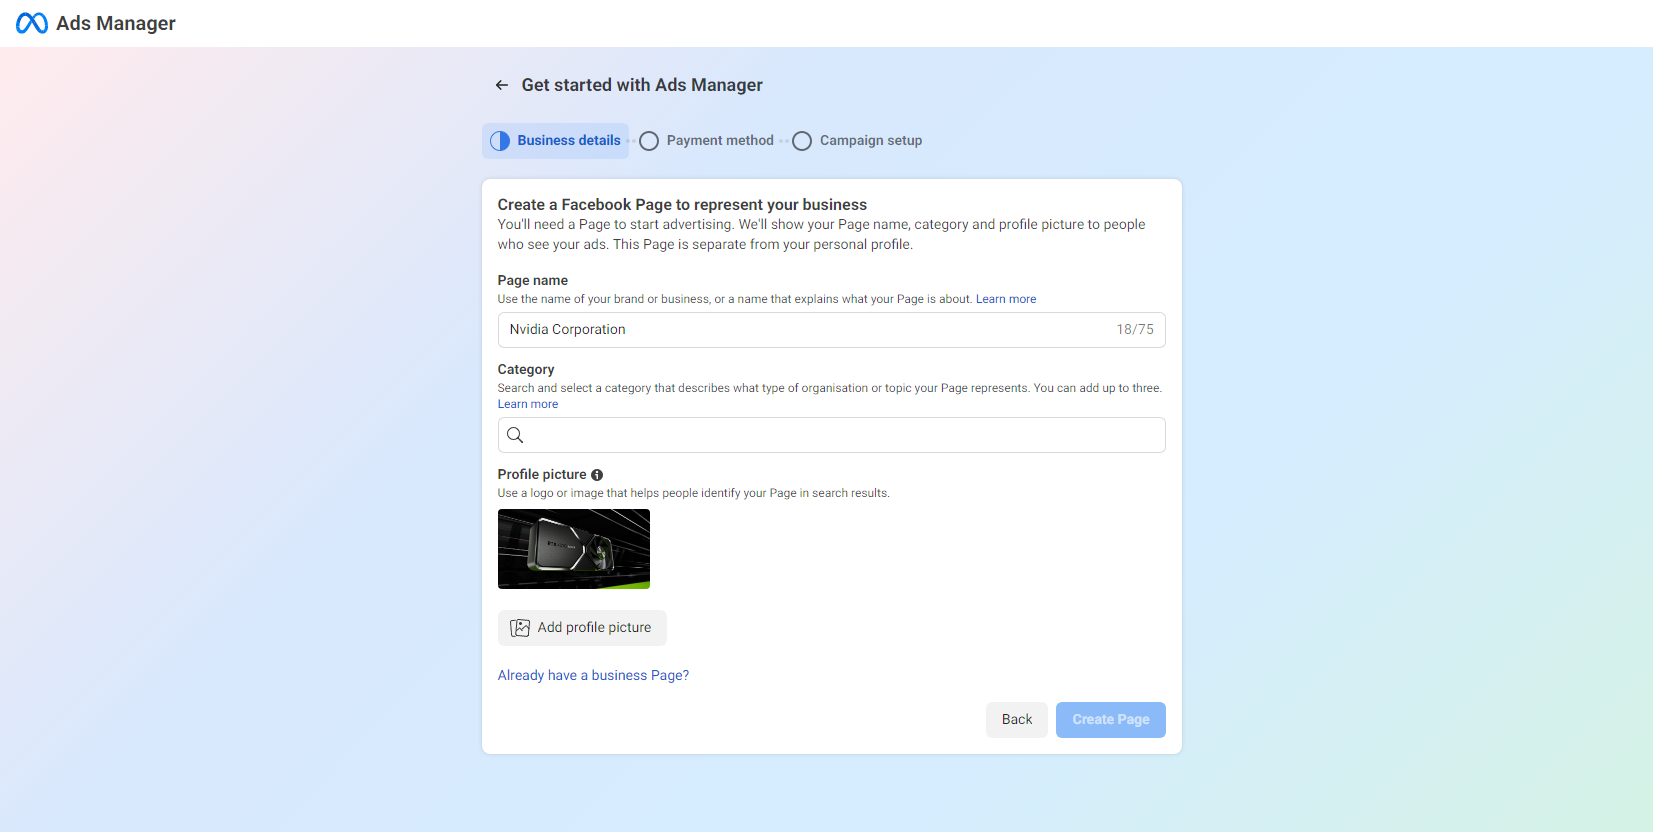This screenshot has width=1653, height=832.
Task: Click the Campaign setup circle step icon
Action: 802,141
